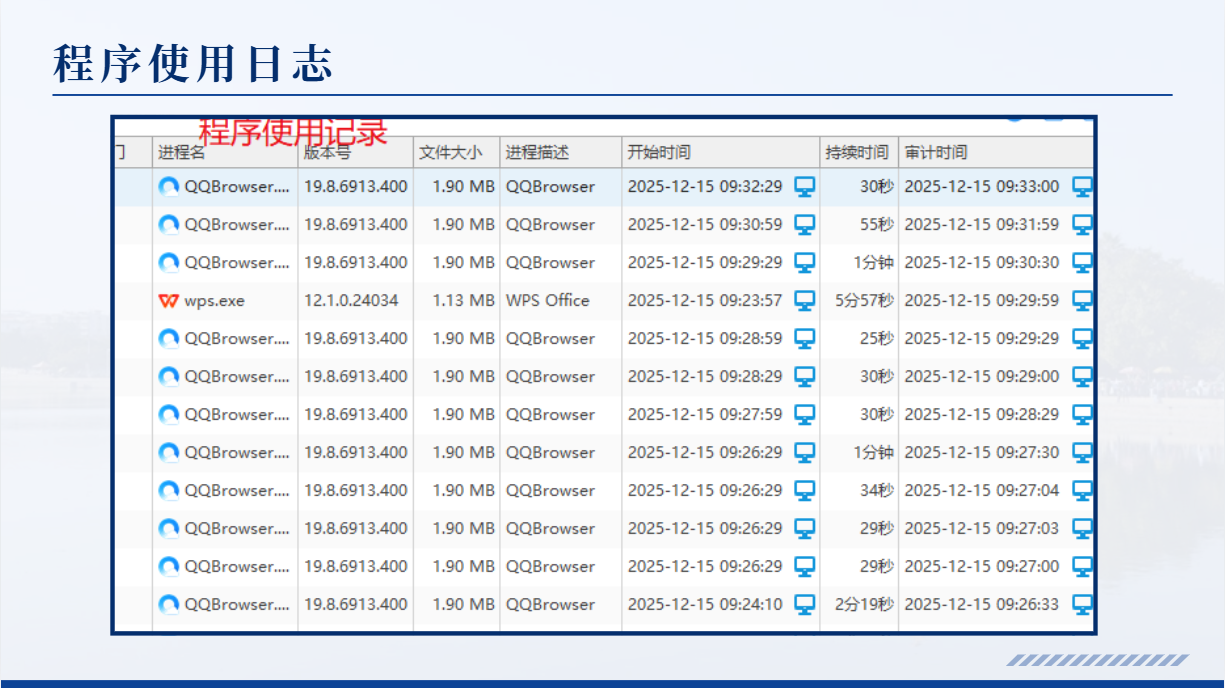Sort by the 进程名 column header
The image size is (1225, 688).
(182, 153)
